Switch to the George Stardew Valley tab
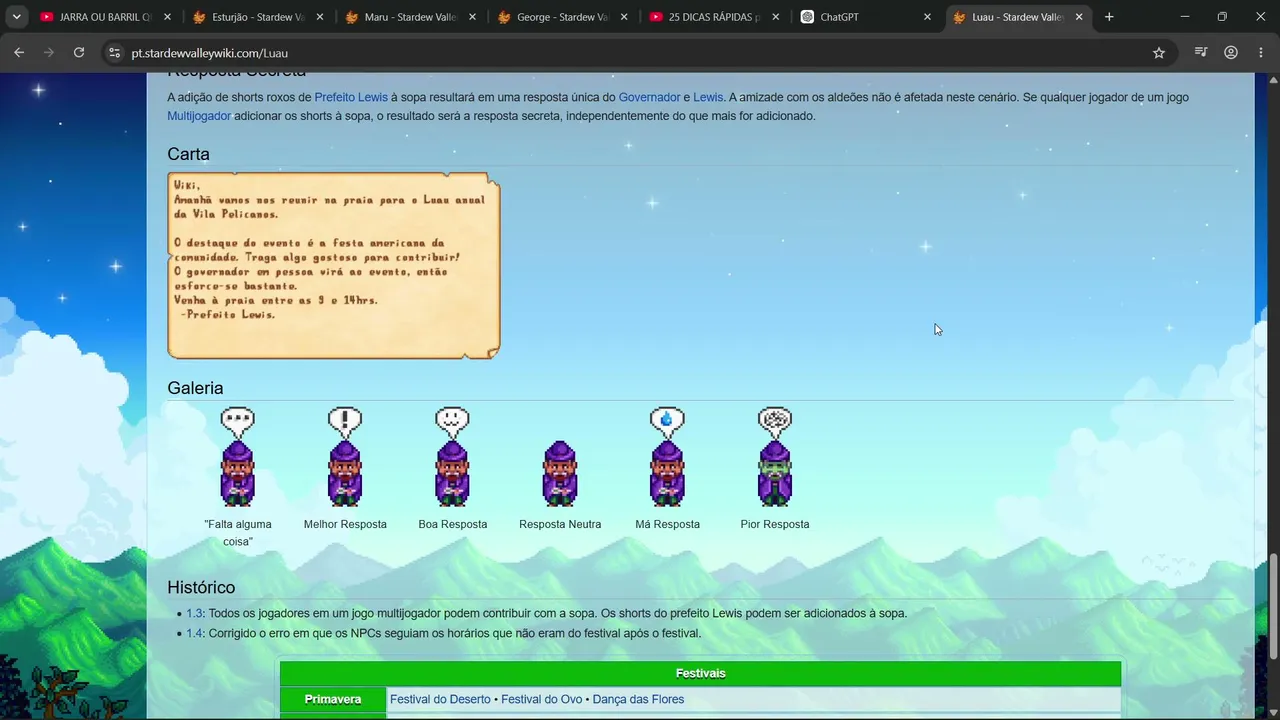 click(x=563, y=17)
